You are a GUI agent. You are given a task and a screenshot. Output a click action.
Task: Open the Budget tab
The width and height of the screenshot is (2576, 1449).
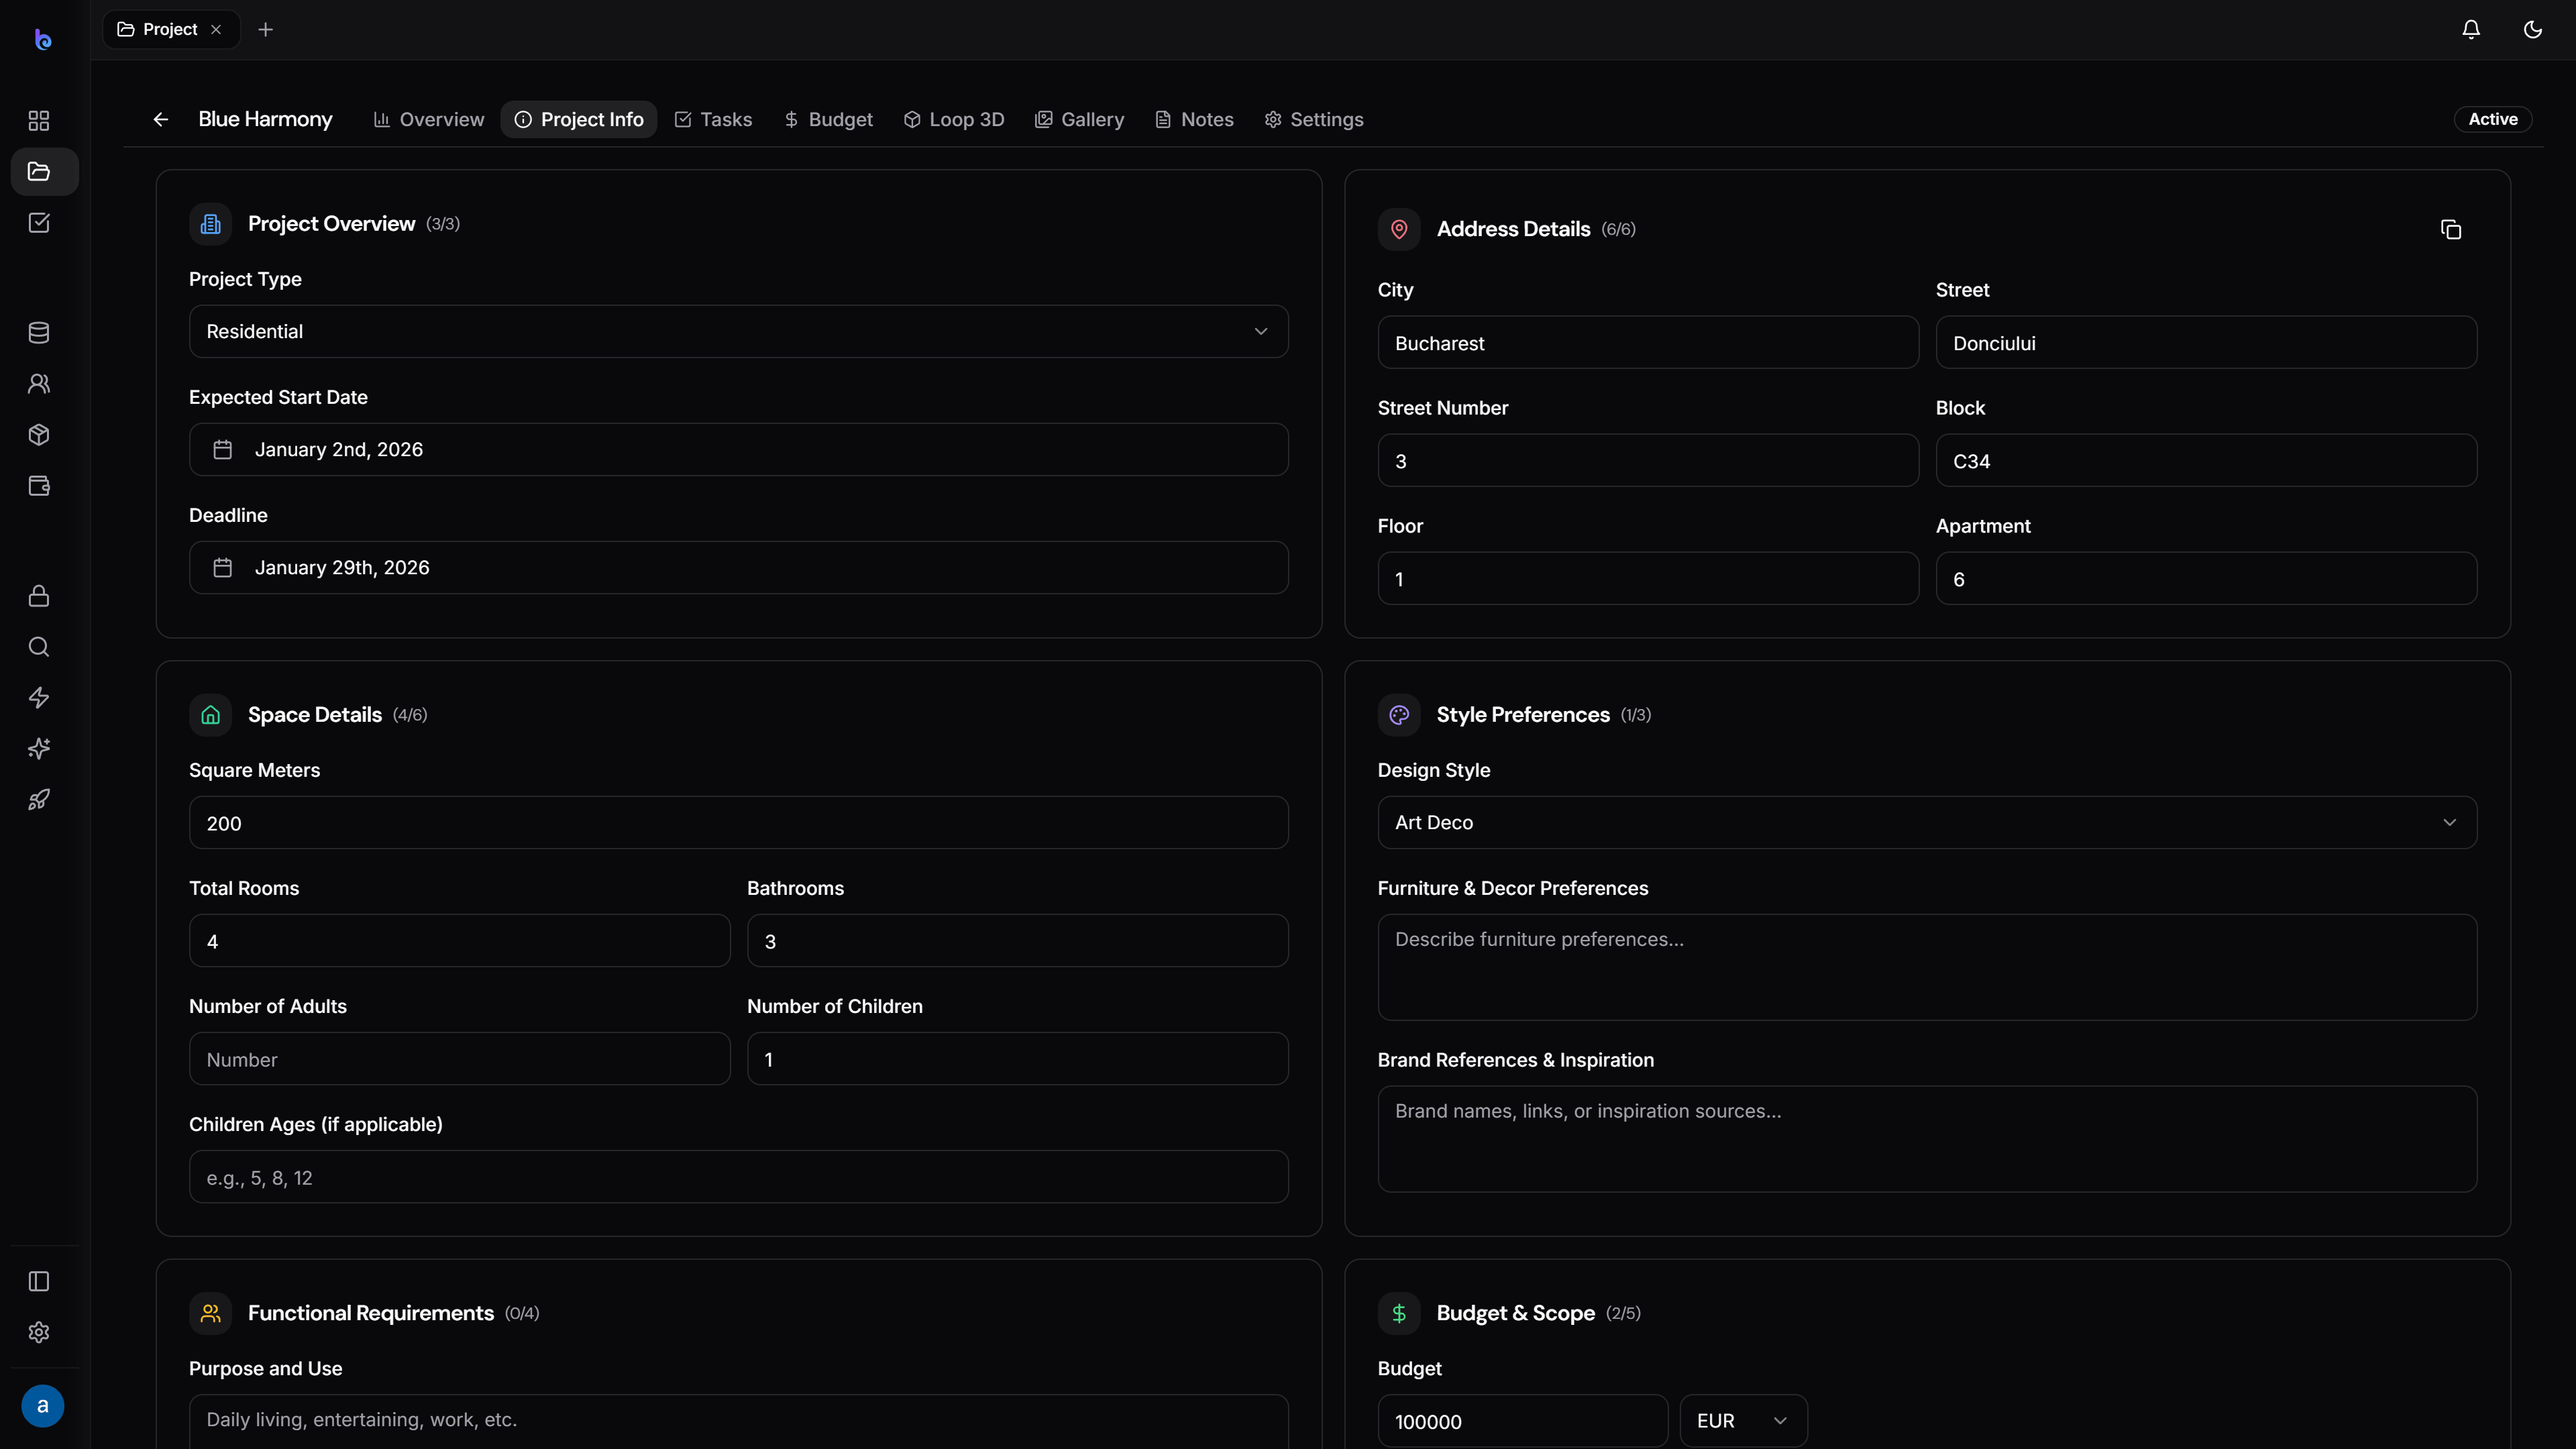tap(828, 119)
